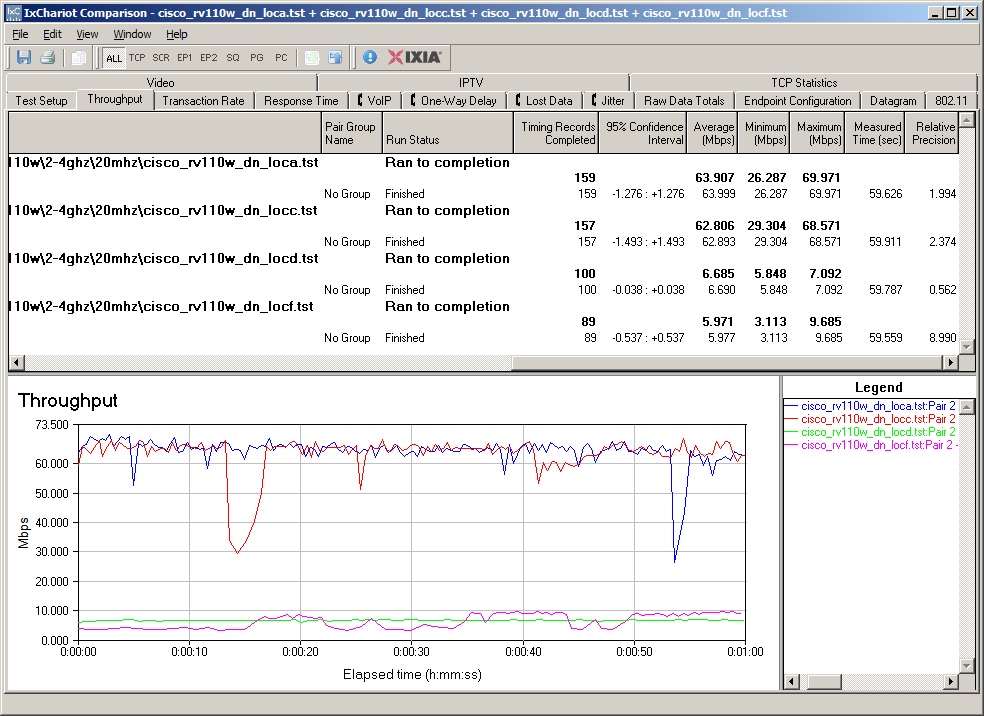Switch to the Lost Data tab
Screen dimensions: 984x716
click(544, 100)
